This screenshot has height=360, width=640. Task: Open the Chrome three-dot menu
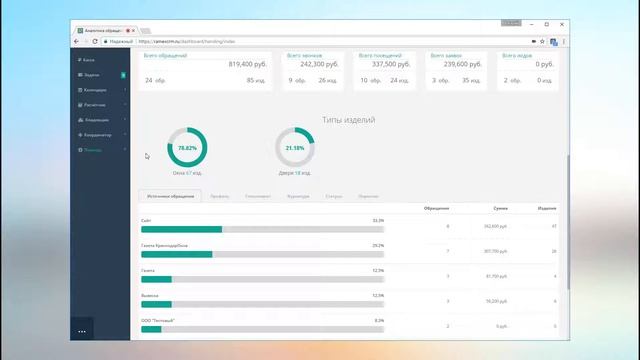(x=564, y=41)
